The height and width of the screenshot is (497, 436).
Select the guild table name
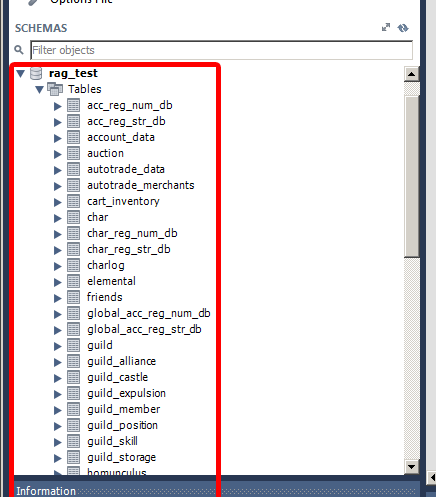click(x=100, y=345)
